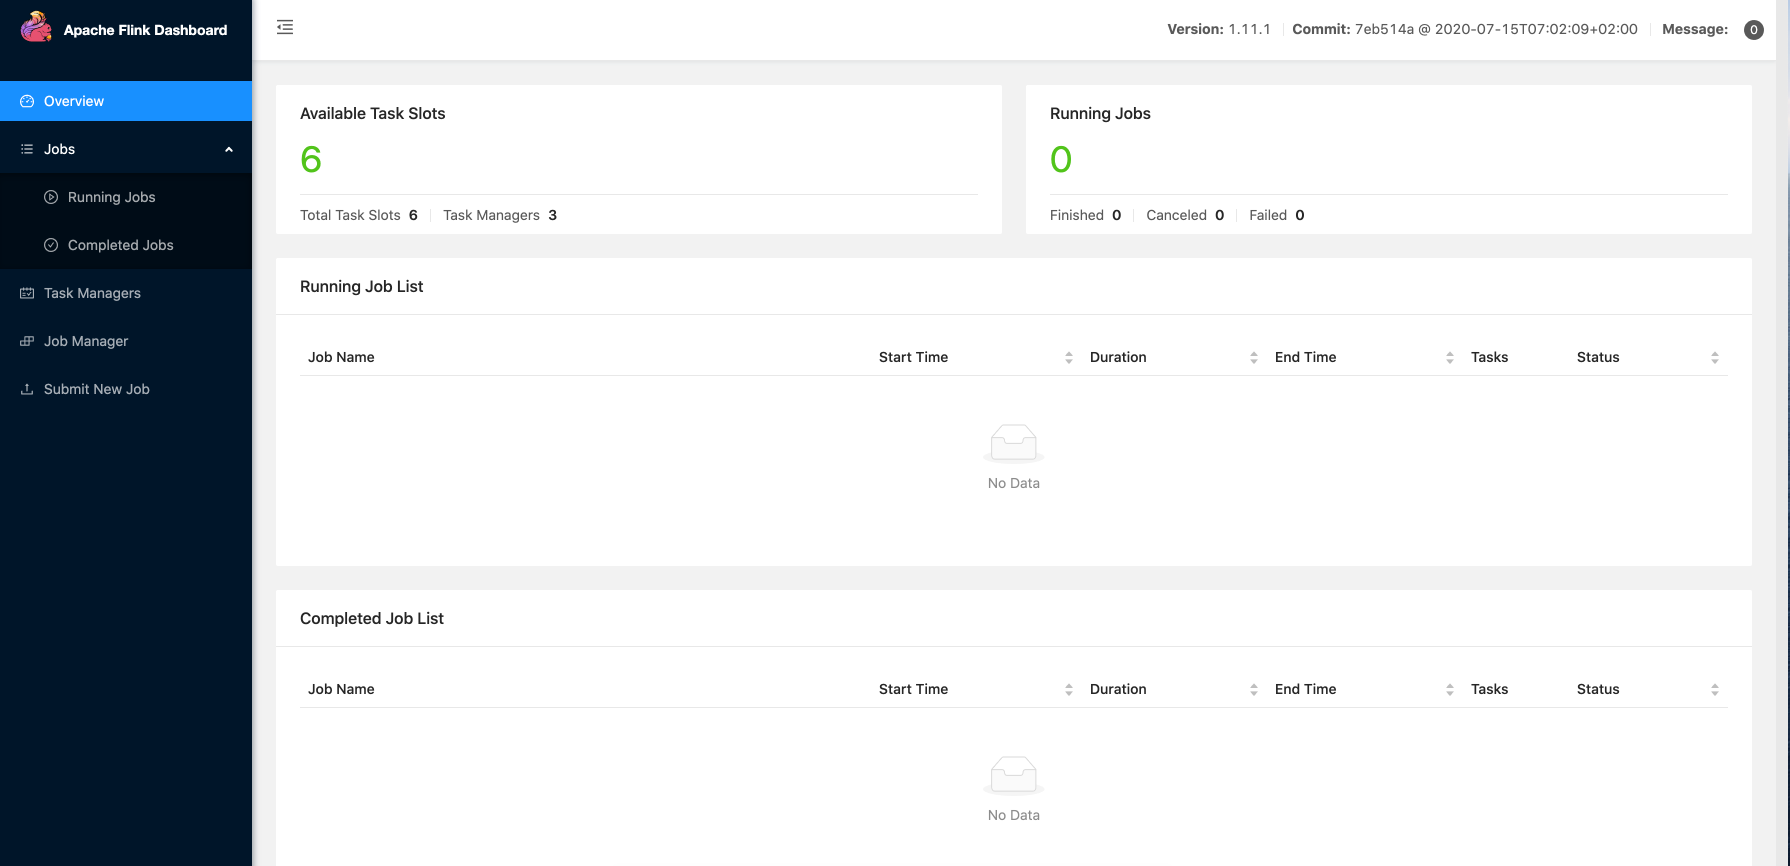1790x866 pixels.
Task: Go to Submit New Job
Action: pyautogui.click(x=96, y=389)
